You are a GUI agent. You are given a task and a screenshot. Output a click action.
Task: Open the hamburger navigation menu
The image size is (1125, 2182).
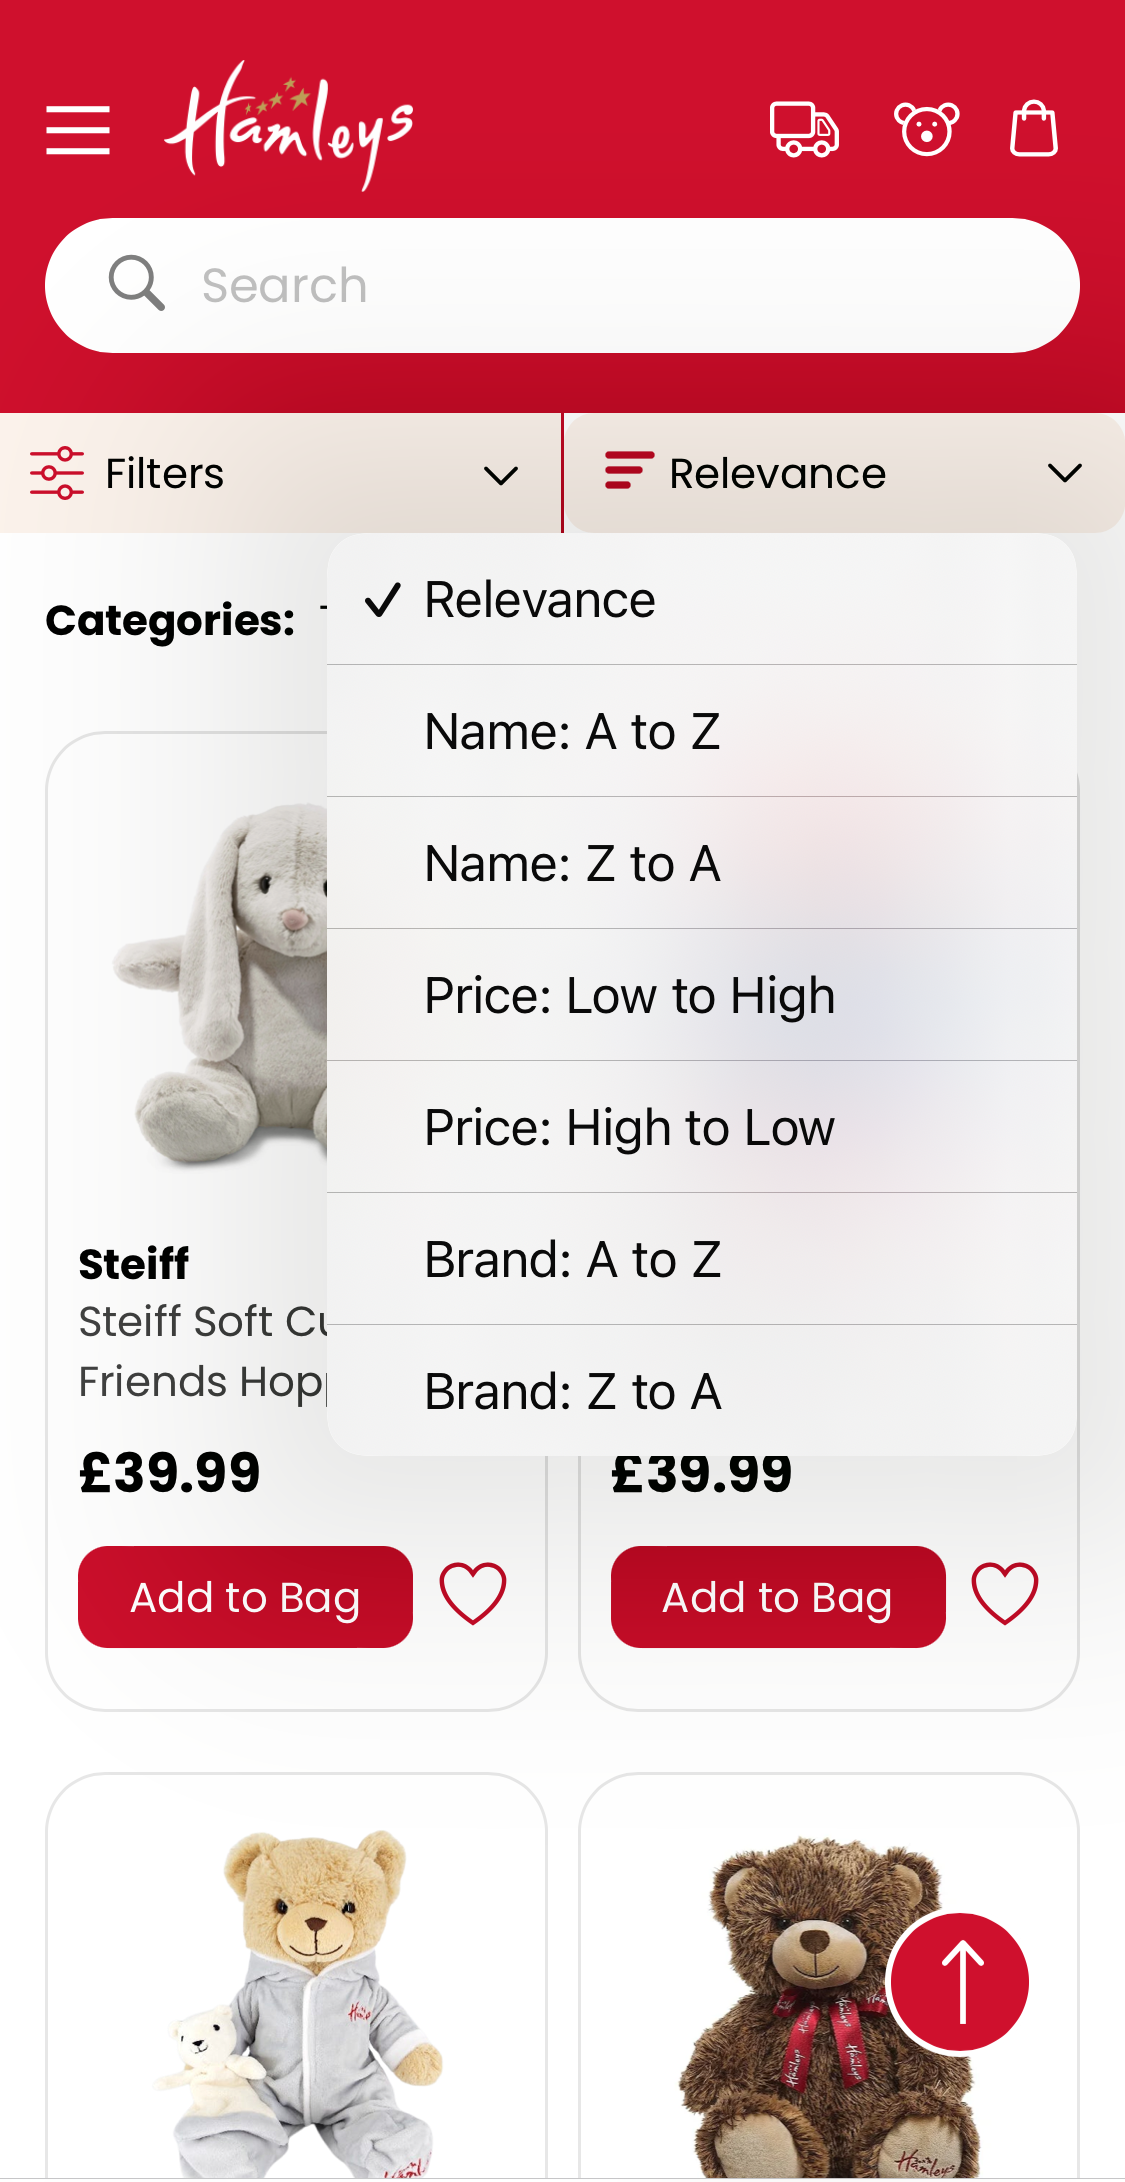click(x=78, y=128)
